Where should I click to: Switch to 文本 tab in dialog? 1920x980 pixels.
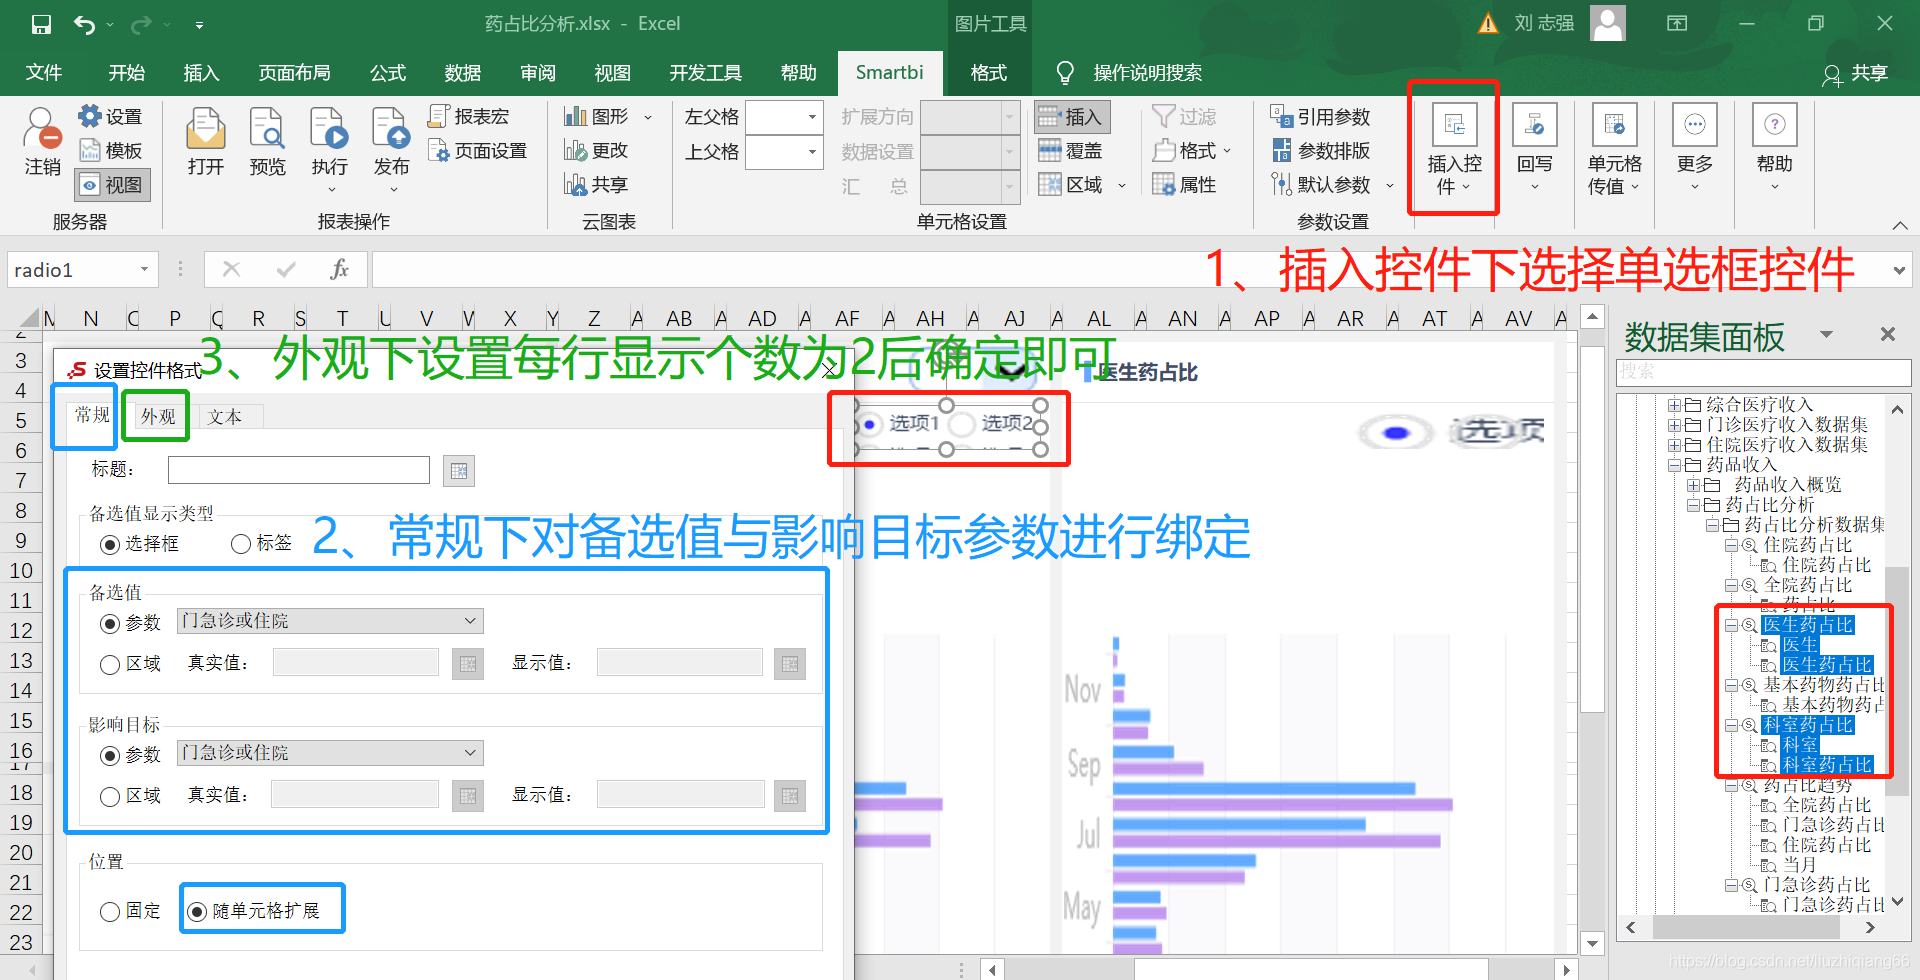(225, 417)
